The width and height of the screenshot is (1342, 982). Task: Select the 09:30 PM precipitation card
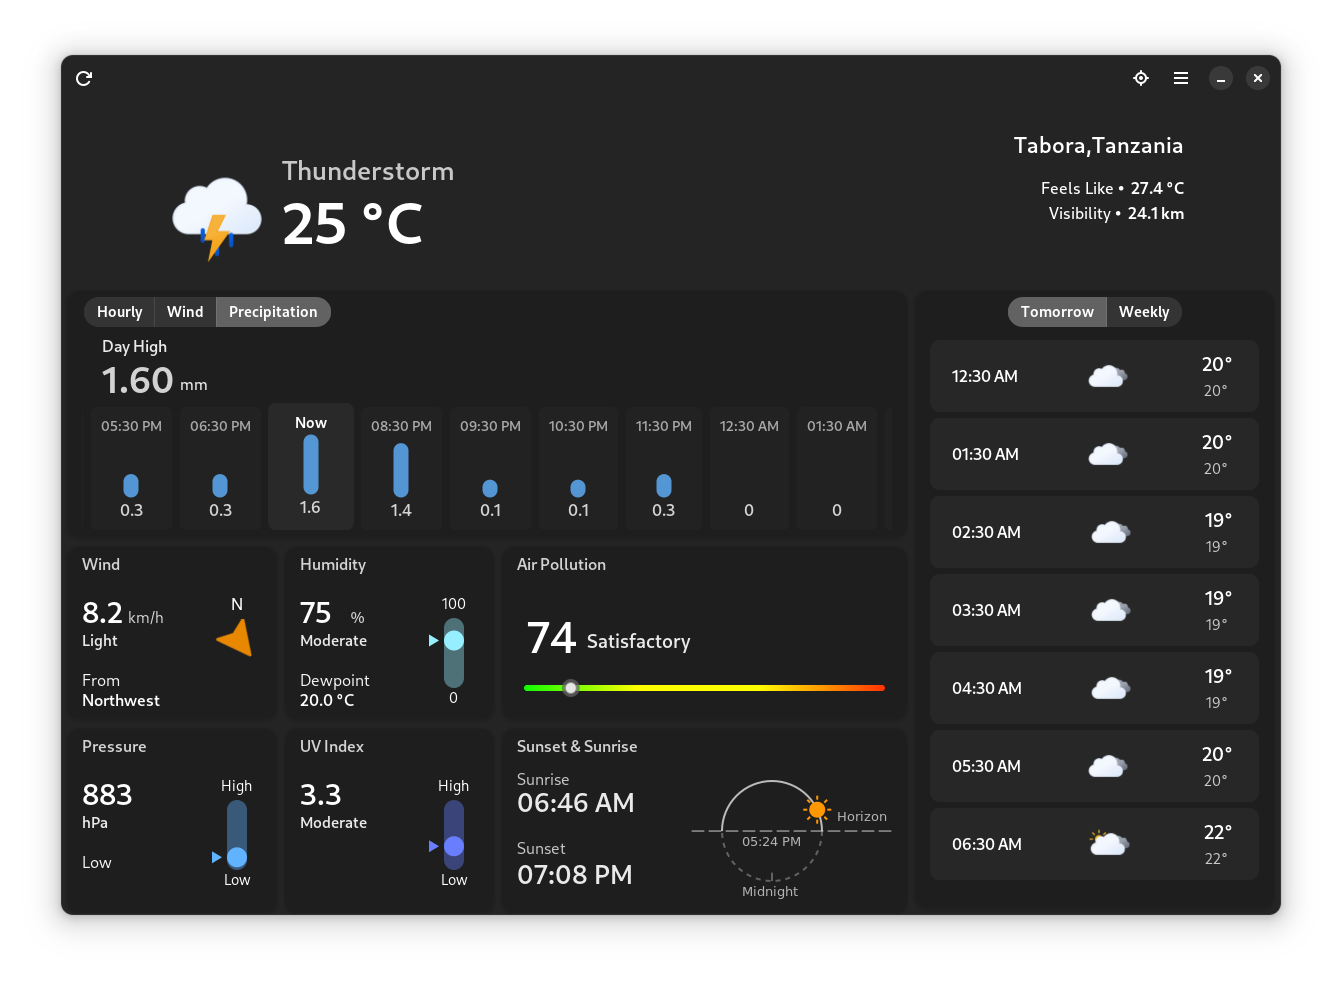(490, 467)
